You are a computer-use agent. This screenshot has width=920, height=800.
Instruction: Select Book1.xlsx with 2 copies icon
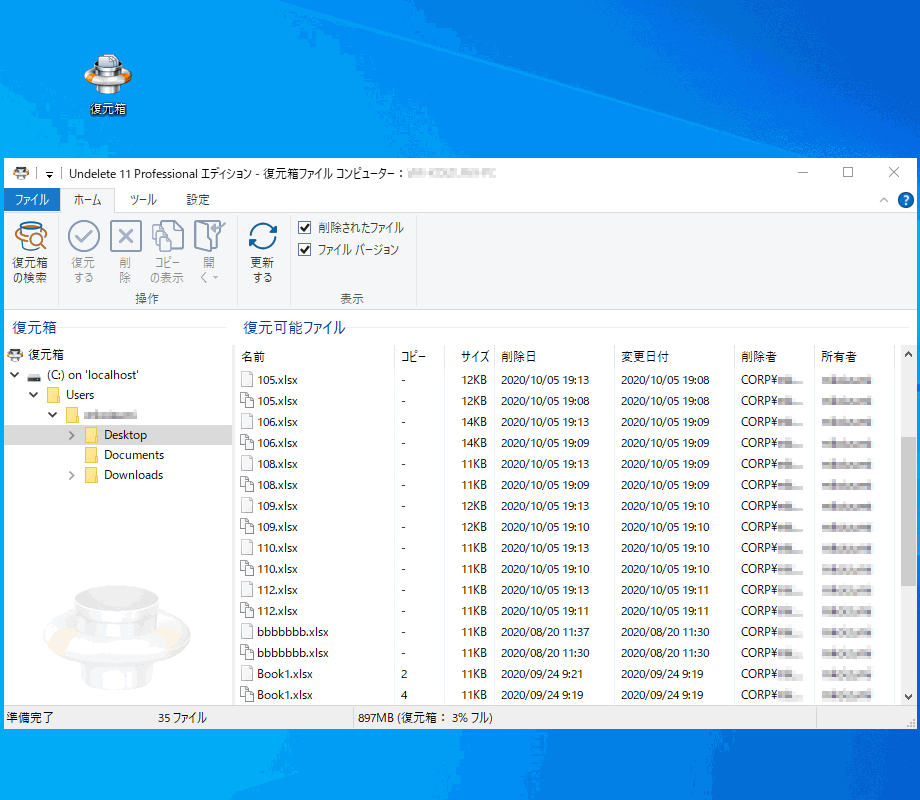(247, 673)
